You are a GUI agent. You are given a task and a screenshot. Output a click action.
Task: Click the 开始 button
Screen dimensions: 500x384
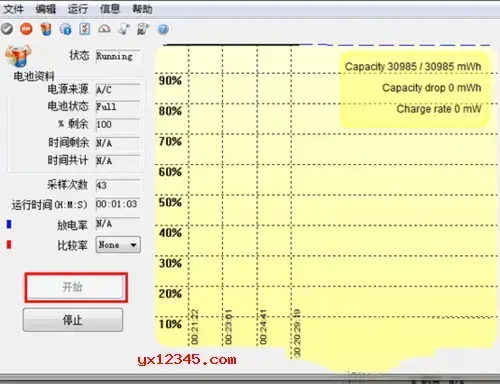(x=76, y=287)
